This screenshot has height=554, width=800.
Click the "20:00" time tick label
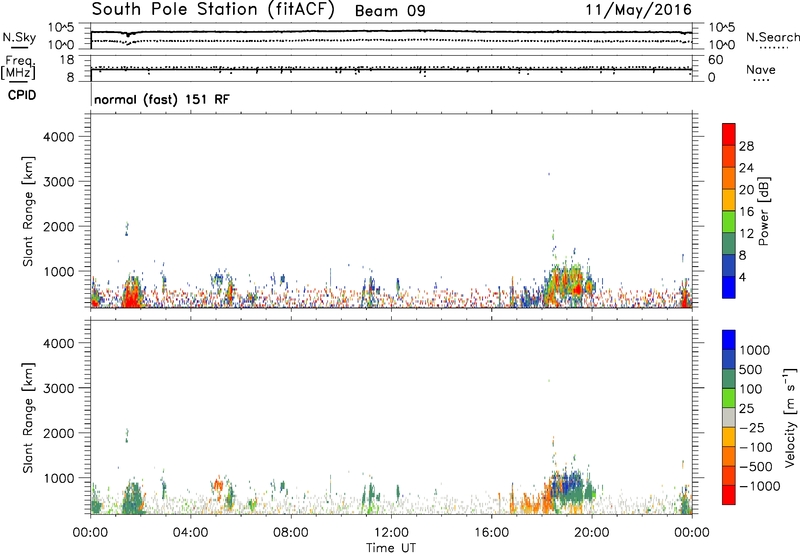click(x=592, y=533)
